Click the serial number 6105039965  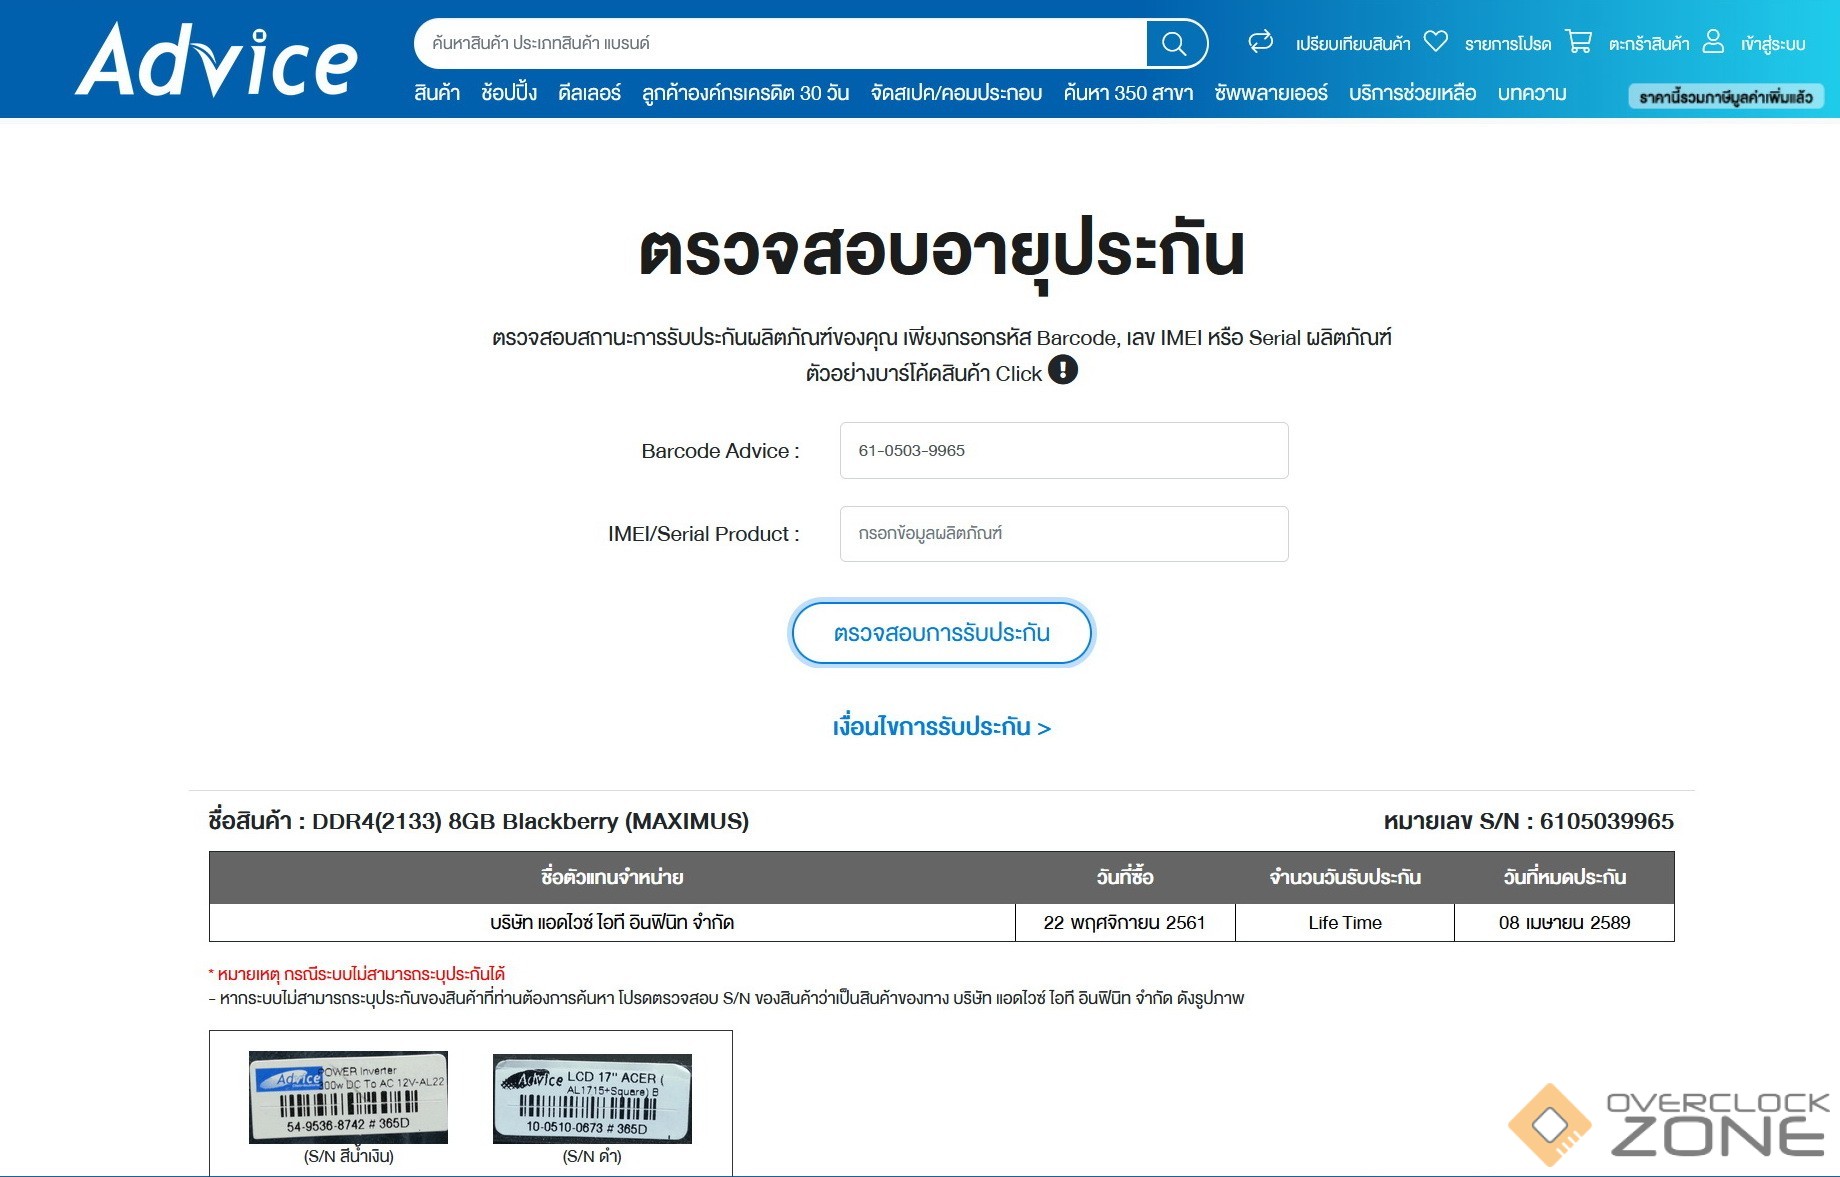(x=1607, y=821)
